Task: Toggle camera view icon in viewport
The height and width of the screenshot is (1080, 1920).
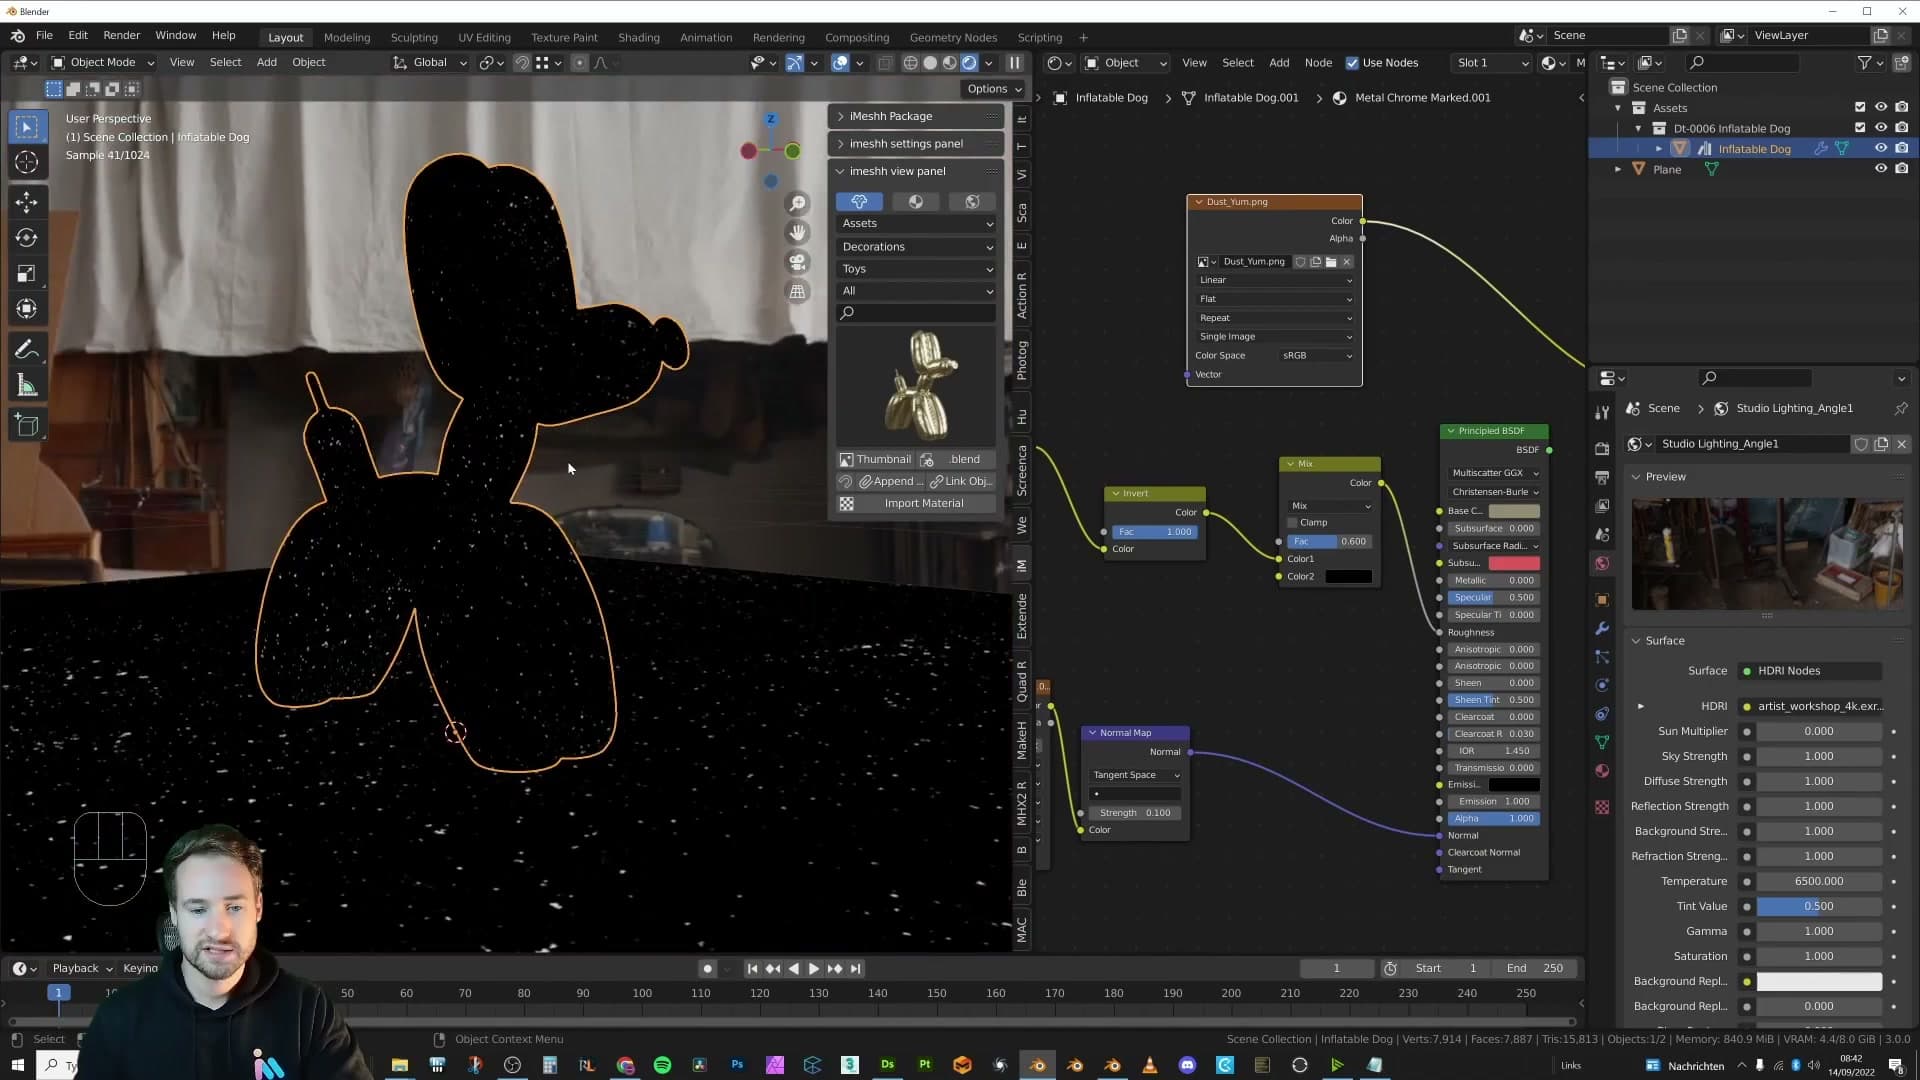Action: pyautogui.click(x=797, y=262)
